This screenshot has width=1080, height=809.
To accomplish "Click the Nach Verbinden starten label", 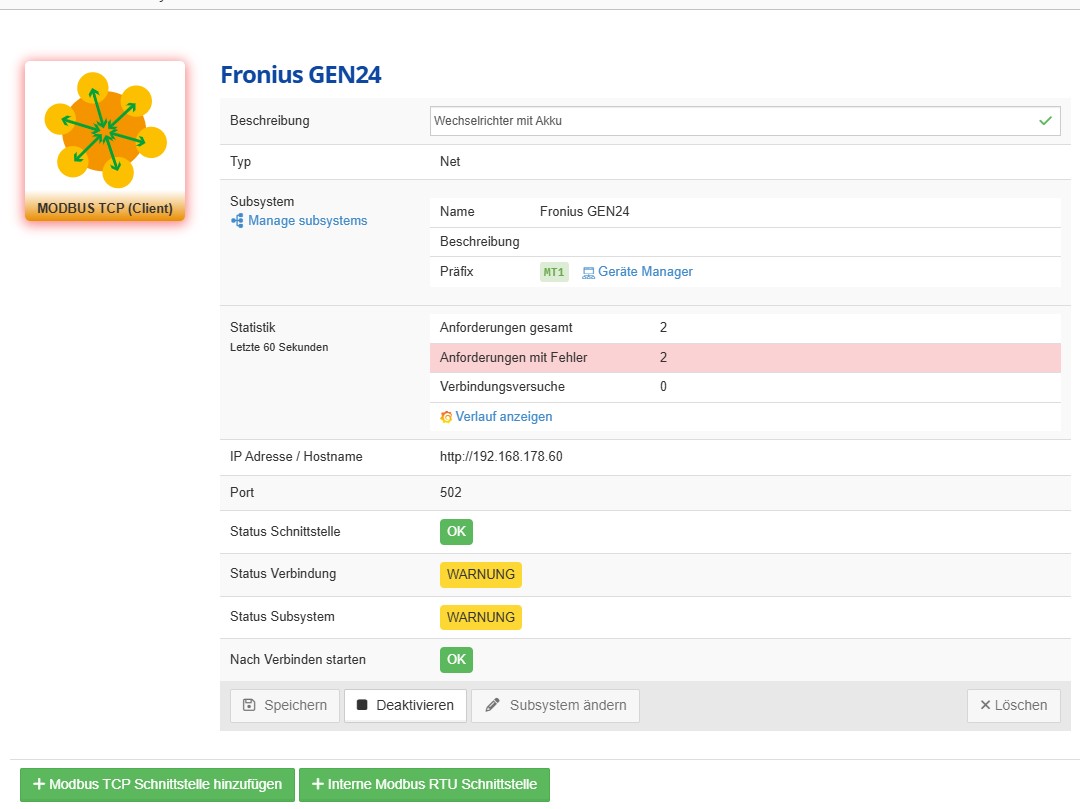I will (298, 660).
